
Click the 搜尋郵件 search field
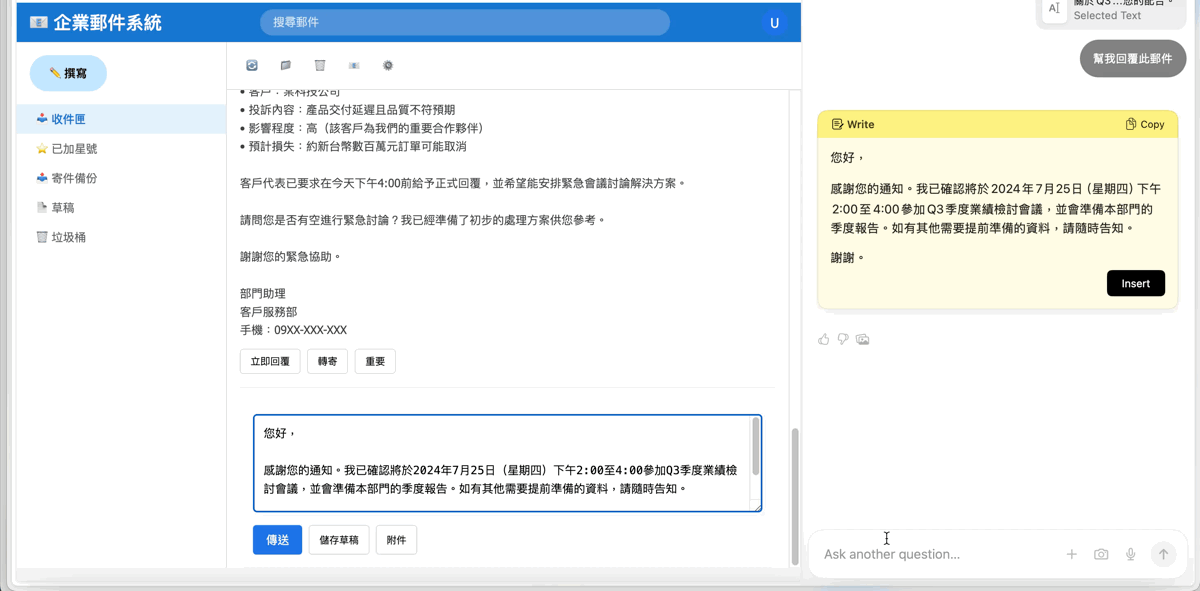(464, 22)
